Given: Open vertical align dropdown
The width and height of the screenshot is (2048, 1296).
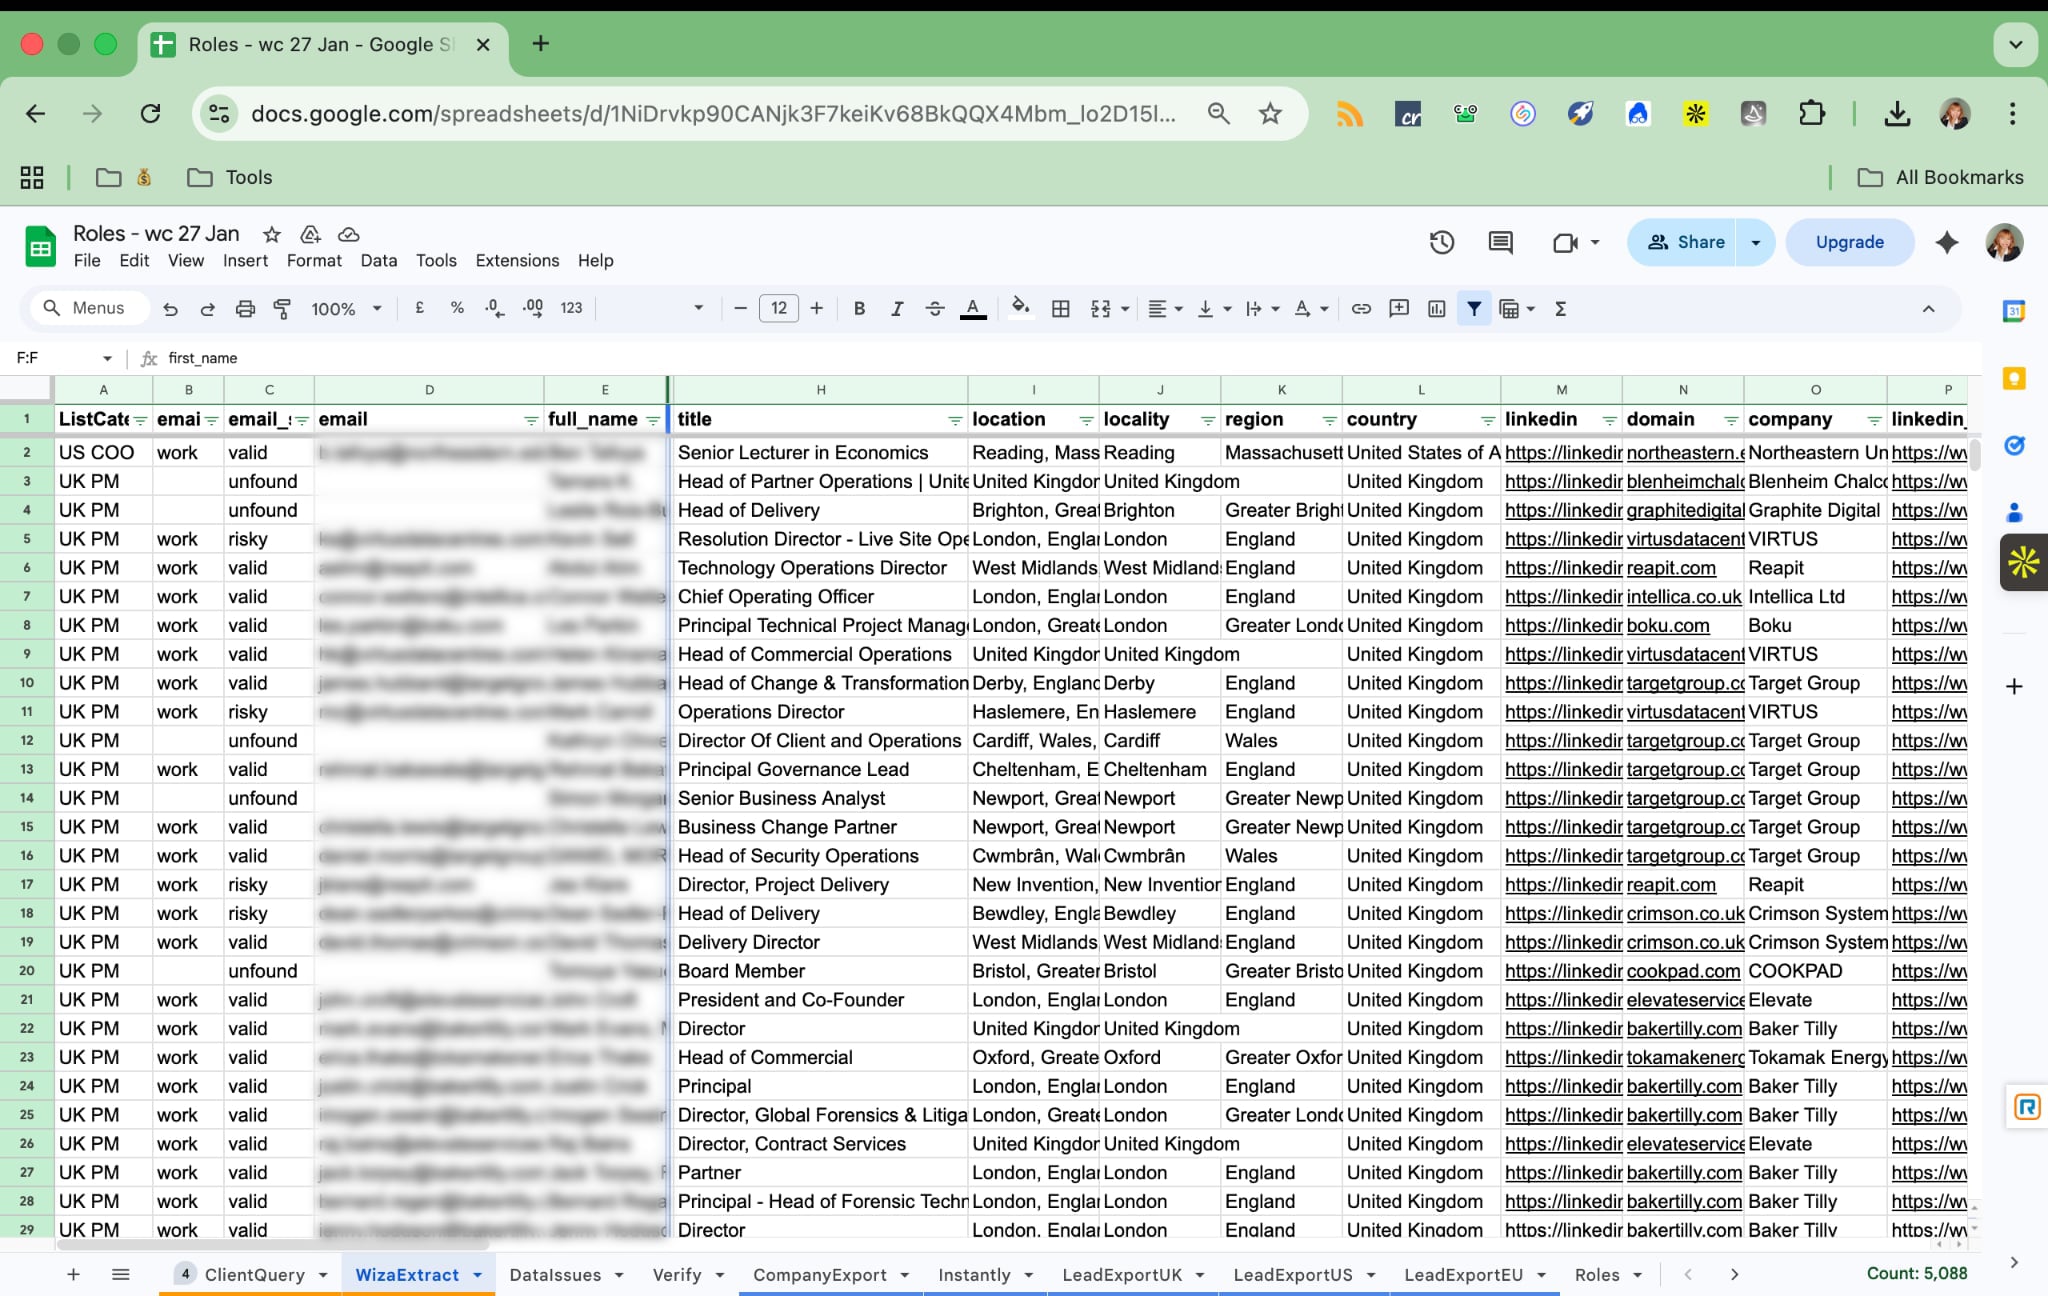Looking at the screenshot, I should [1214, 309].
